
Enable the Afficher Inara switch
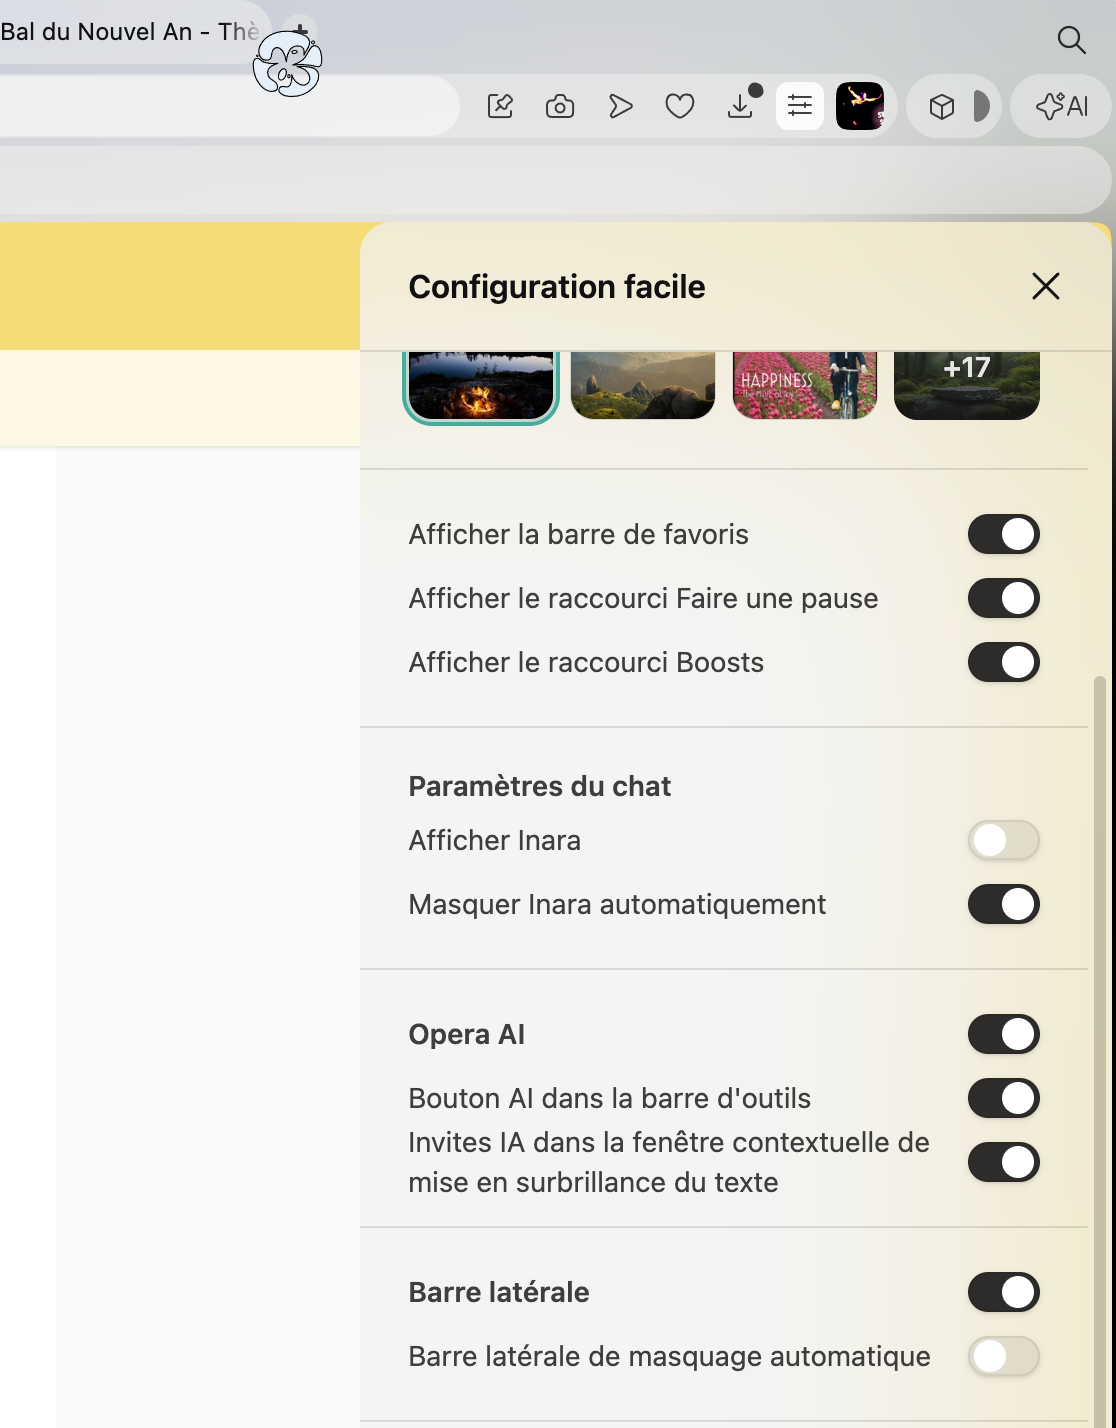1003,840
